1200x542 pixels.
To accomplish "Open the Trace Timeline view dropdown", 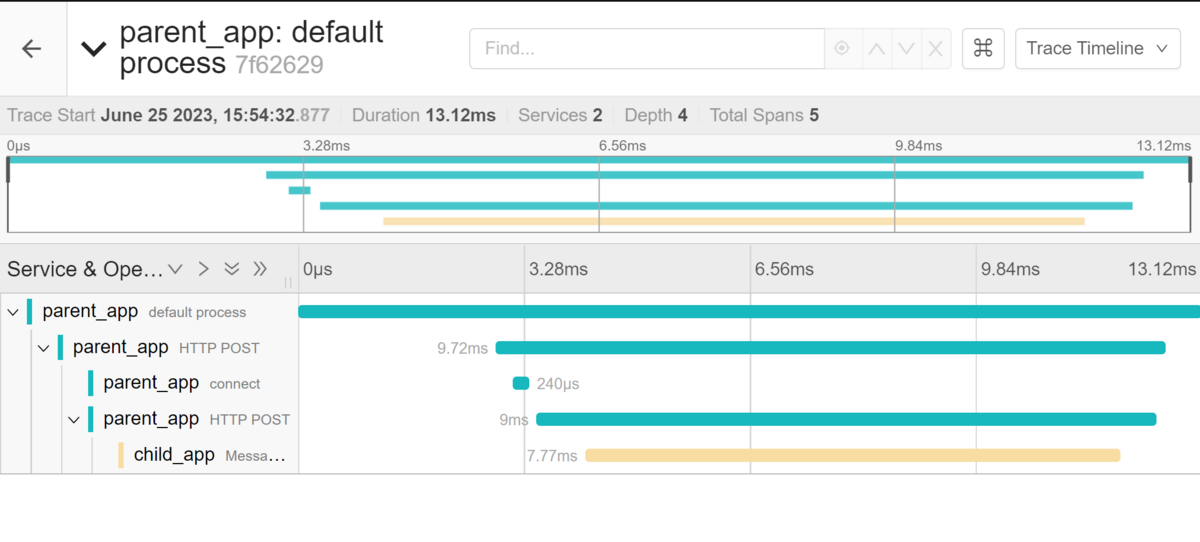I will pos(1097,48).
